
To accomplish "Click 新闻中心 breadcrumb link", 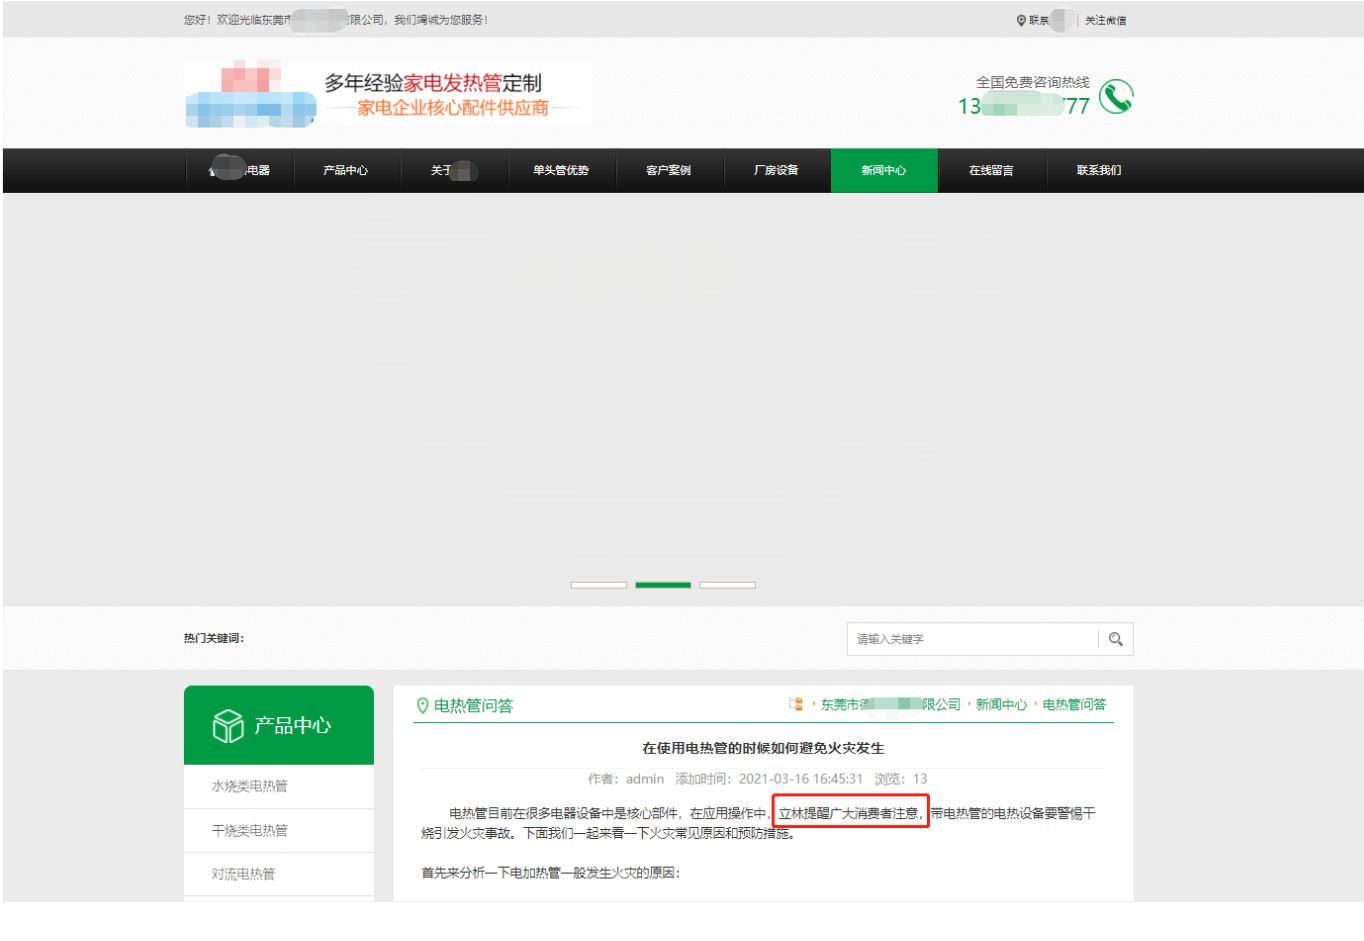I will (1001, 704).
